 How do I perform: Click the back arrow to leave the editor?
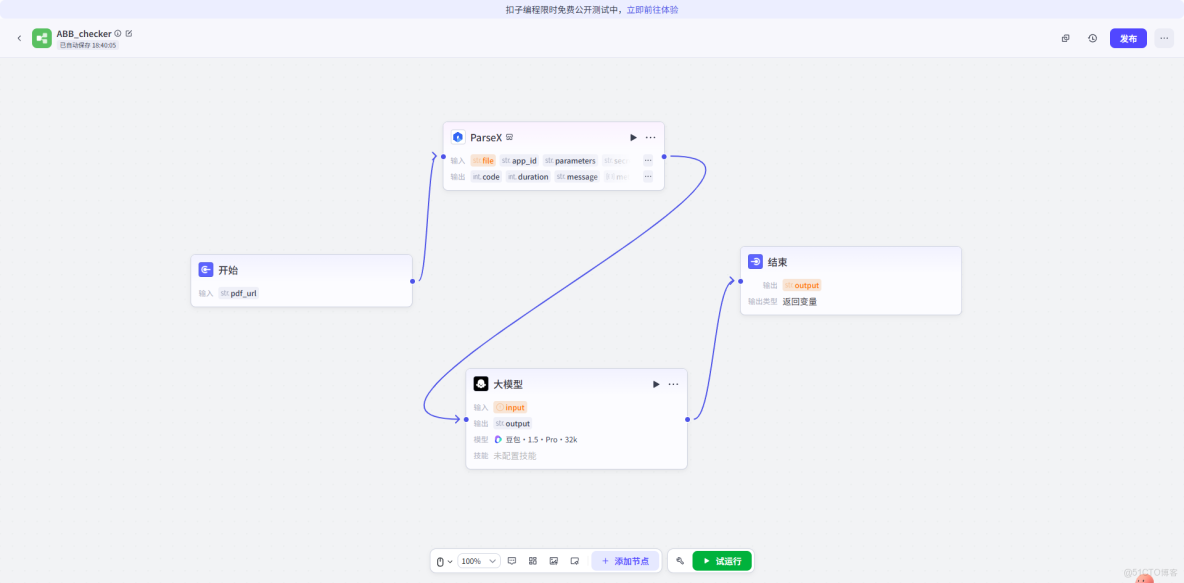click(x=19, y=37)
